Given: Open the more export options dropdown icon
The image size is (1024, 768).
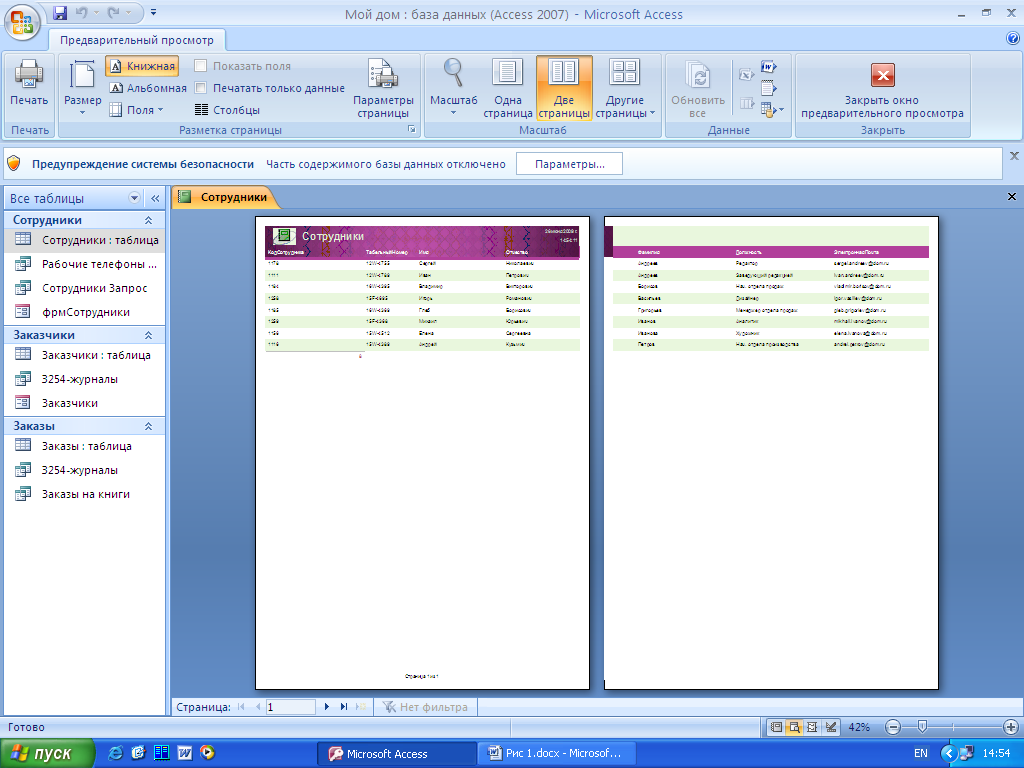Looking at the screenshot, I should [x=773, y=109].
